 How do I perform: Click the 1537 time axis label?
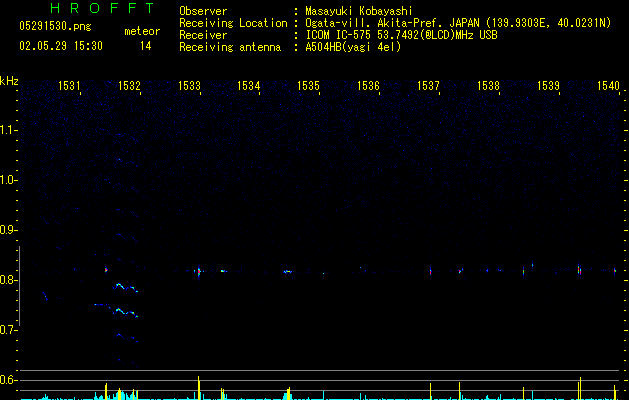[x=428, y=86]
